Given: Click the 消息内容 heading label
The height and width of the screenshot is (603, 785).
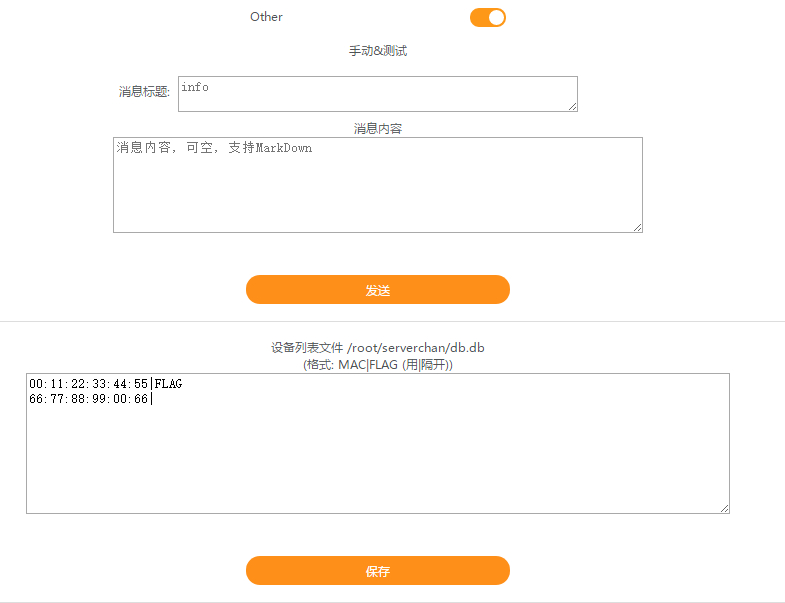Looking at the screenshot, I should pos(378,129).
